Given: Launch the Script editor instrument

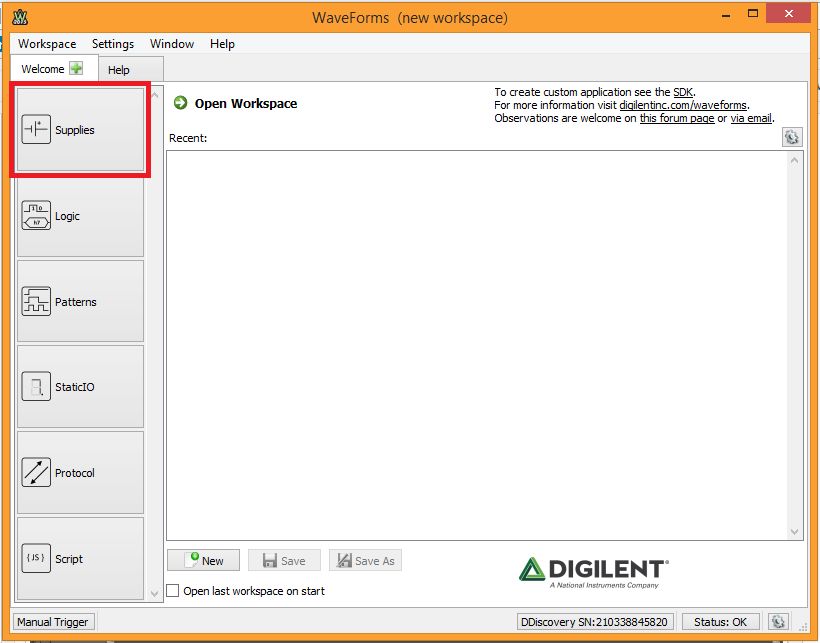Looking at the screenshot, I should [x=80, y=558].
